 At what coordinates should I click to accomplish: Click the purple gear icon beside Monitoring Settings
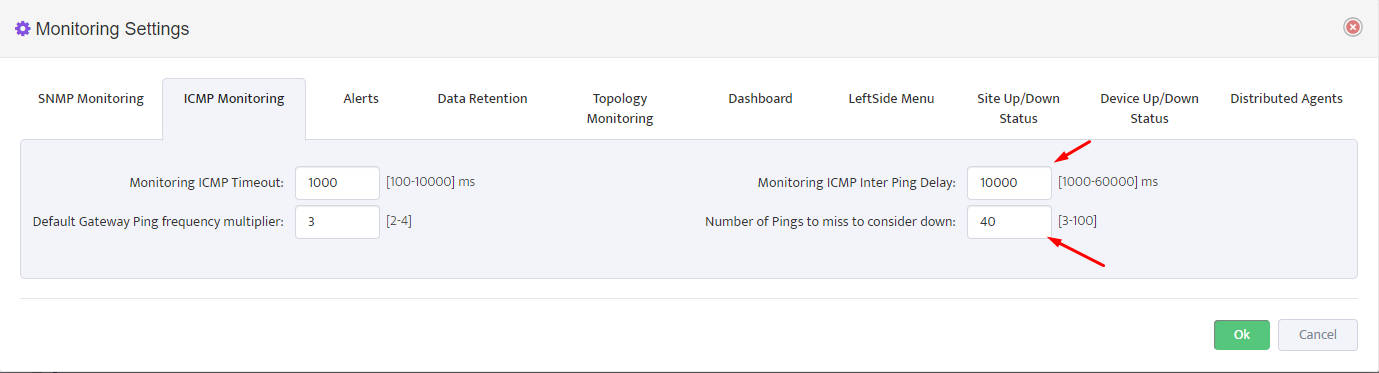(x=23, y=29)
